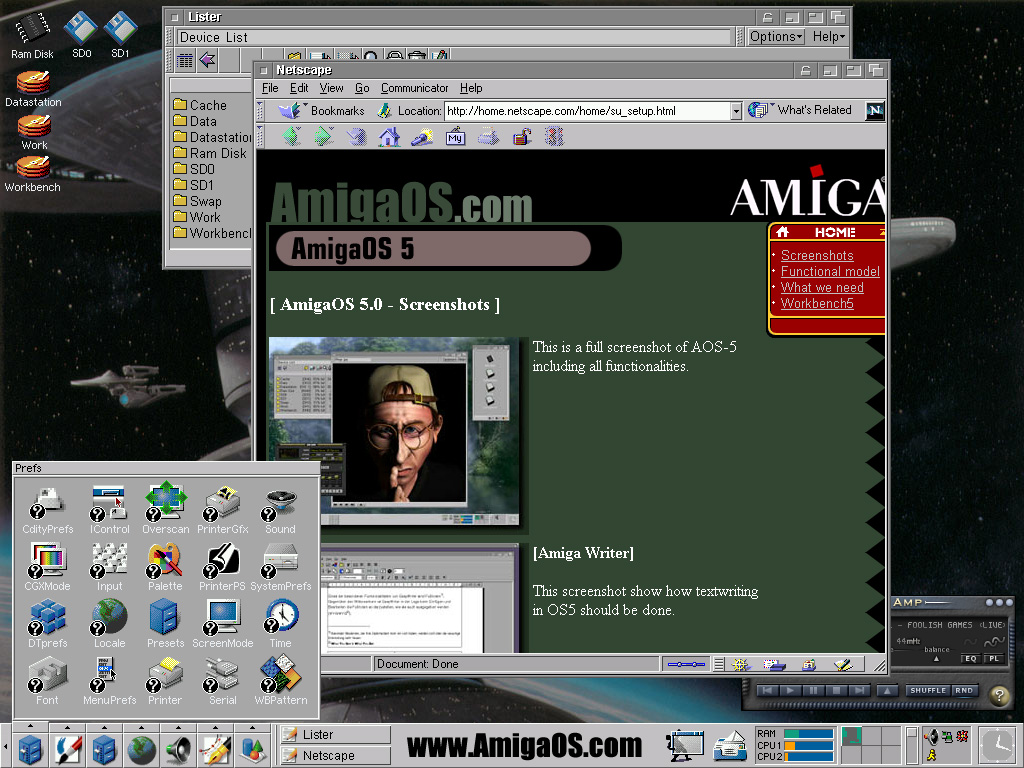Enable SHUFFLE mode in the AMP player
The height and width of the screenshot is (768, 1024).
coord(927,690)
